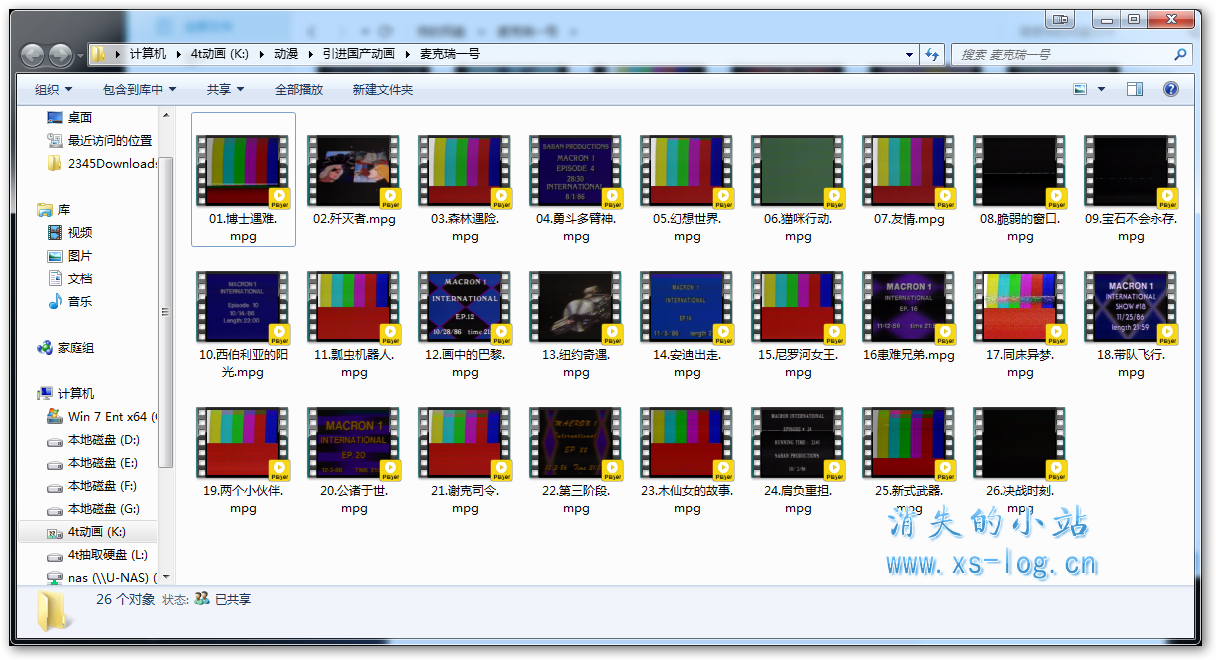
Task: Select the 16患难兄弟.mpg video file
Action: pos(909,315)
